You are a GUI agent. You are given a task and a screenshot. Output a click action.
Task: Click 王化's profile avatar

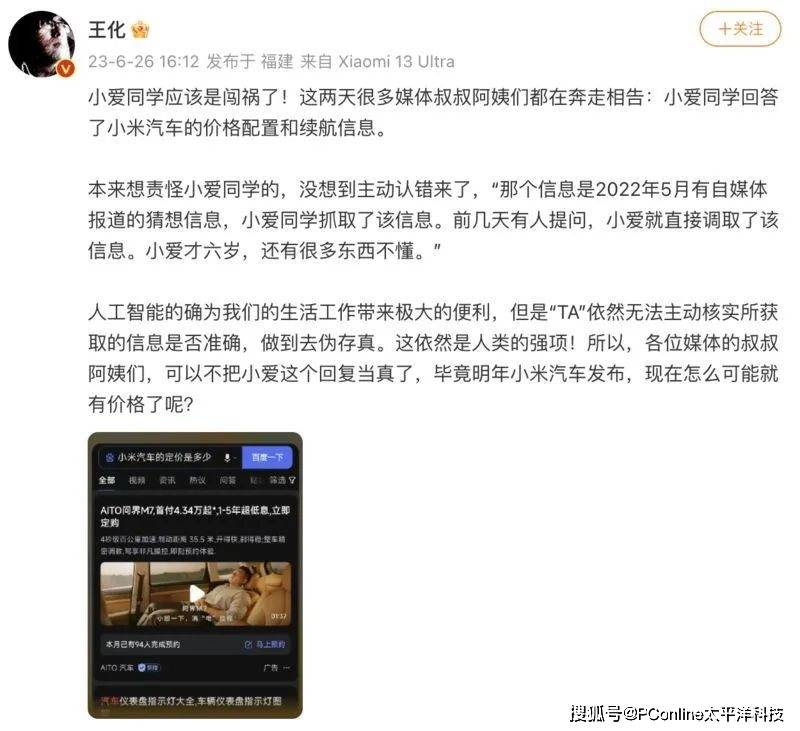coord(42,44)
